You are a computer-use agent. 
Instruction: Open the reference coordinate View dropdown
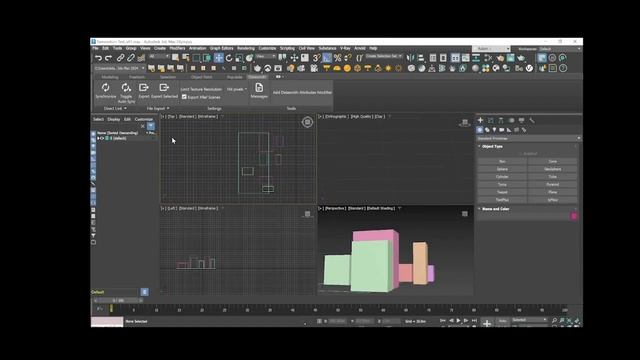click(x=266, y=56)
